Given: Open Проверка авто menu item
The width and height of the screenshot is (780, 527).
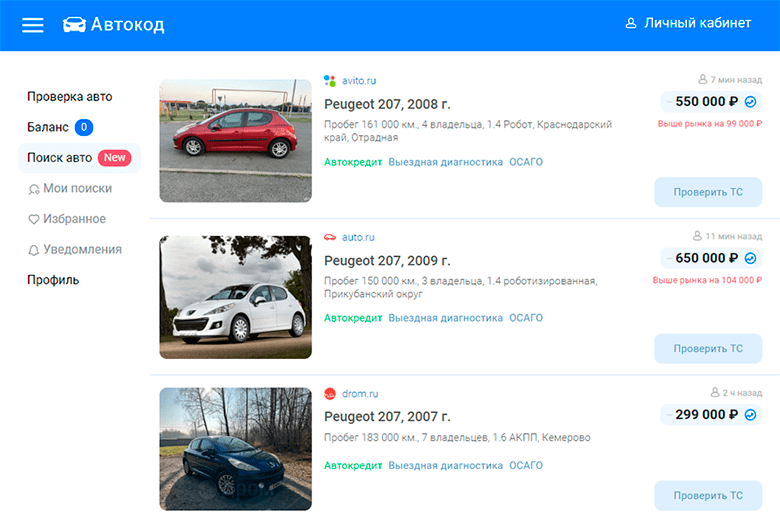Looking at the screenshot, I should click(x=70, y=97).
